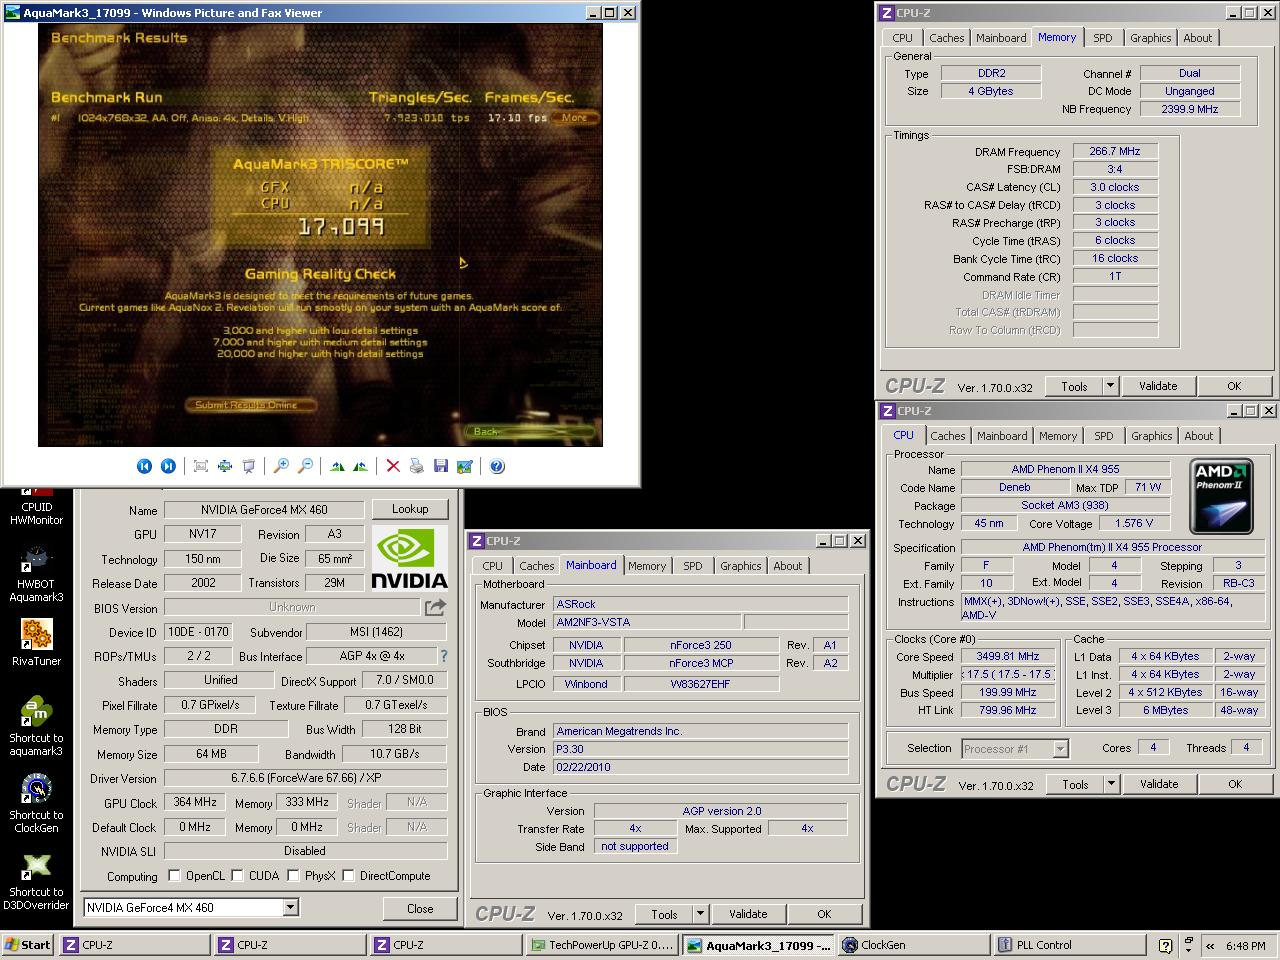Switch to TechPowerUp GPU-Z taskbar button
The height and width of the screenshot is (960, 1280).
[x=602, y=945]
